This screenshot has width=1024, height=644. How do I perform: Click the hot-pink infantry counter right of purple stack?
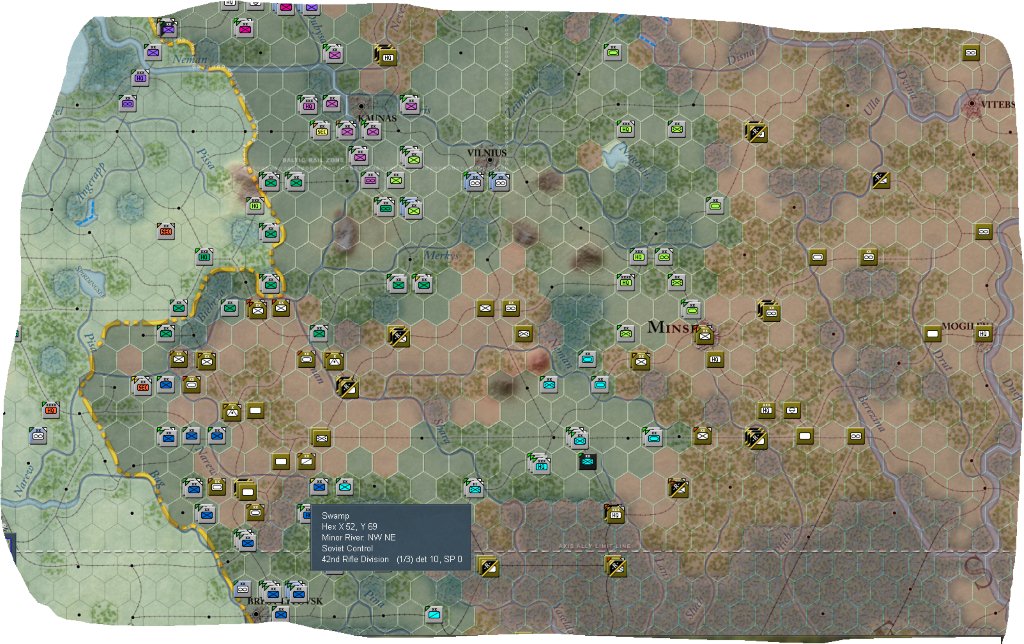[245, 29]
